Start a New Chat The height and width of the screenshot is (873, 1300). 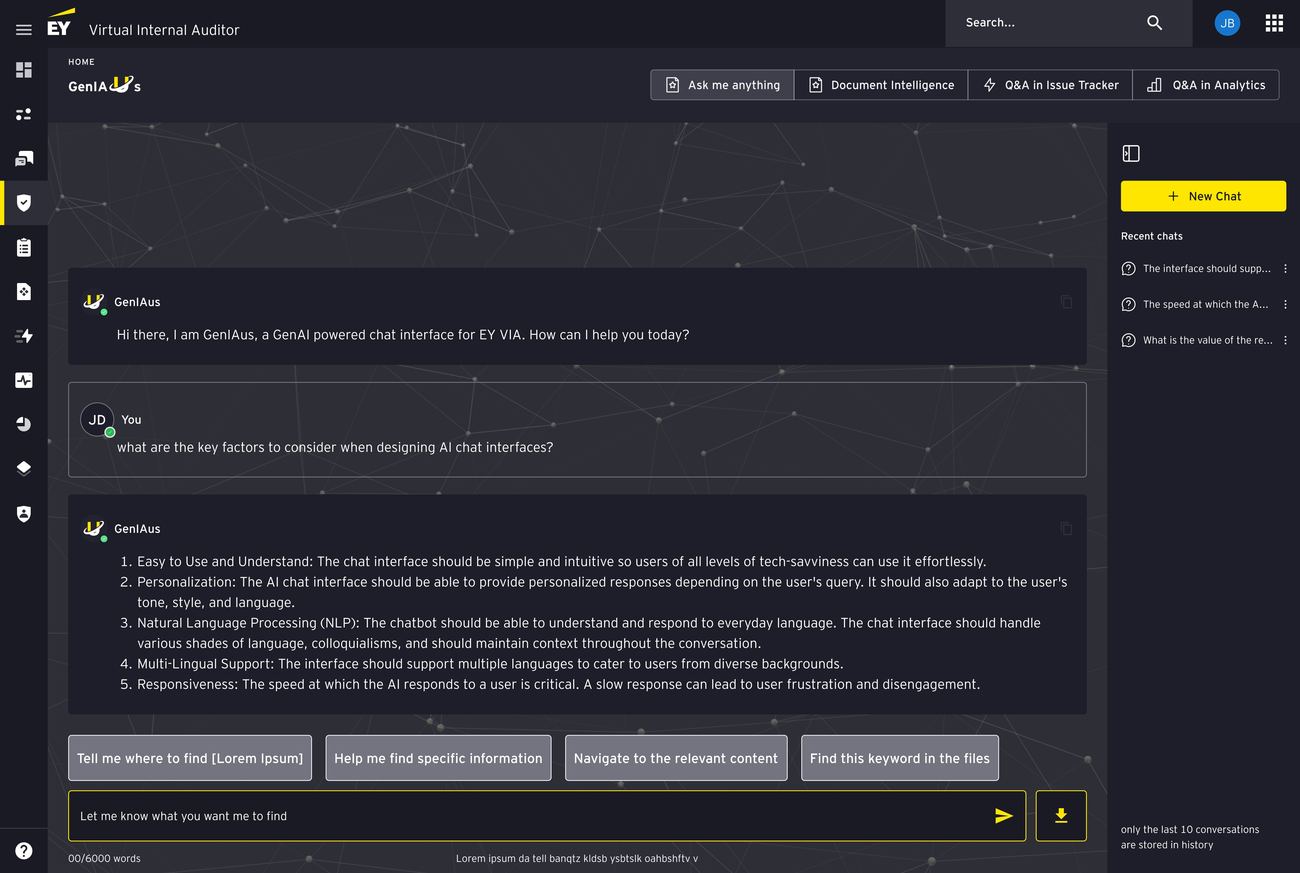1203,196
